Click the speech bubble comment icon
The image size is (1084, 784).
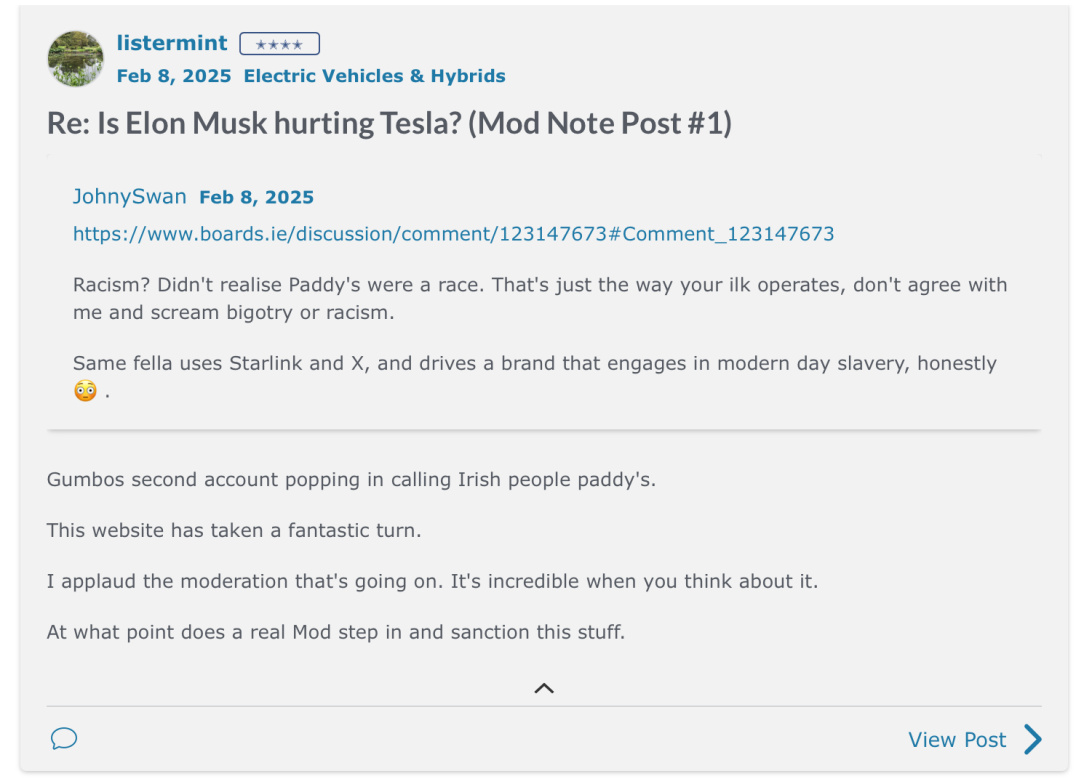coord(64,738)
